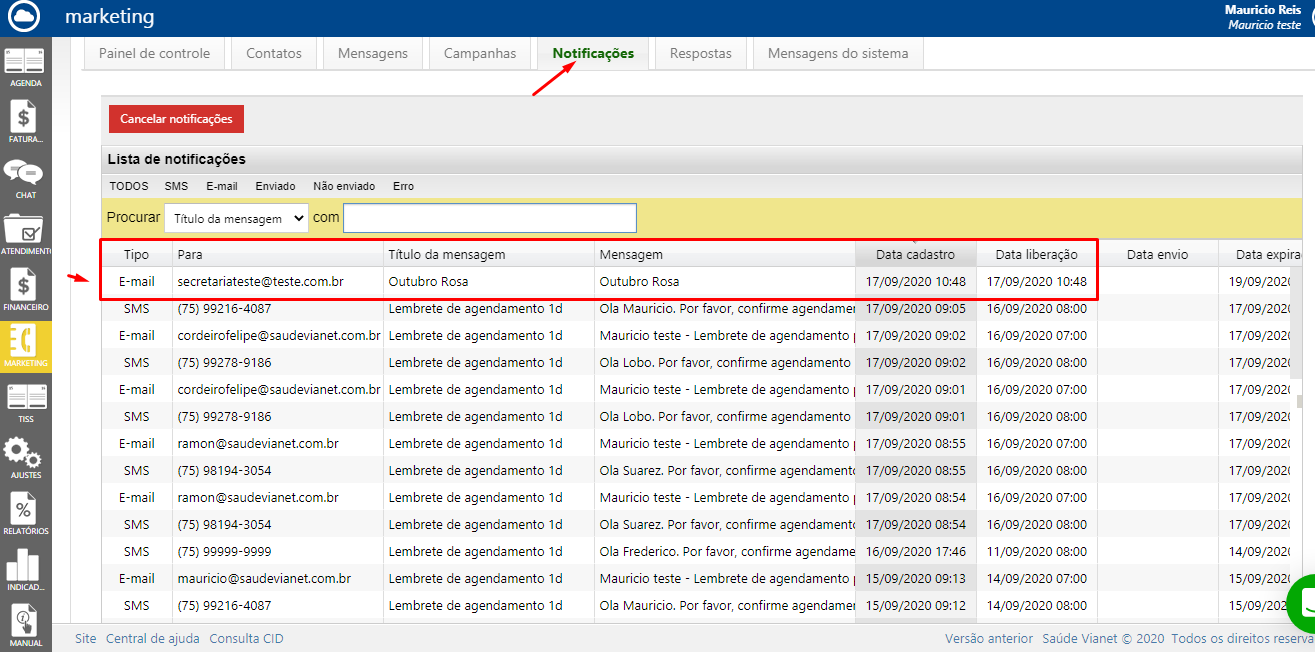Open the Chat sidebar icon
This screenshot has height=652, width=1315.
[25, 178]
